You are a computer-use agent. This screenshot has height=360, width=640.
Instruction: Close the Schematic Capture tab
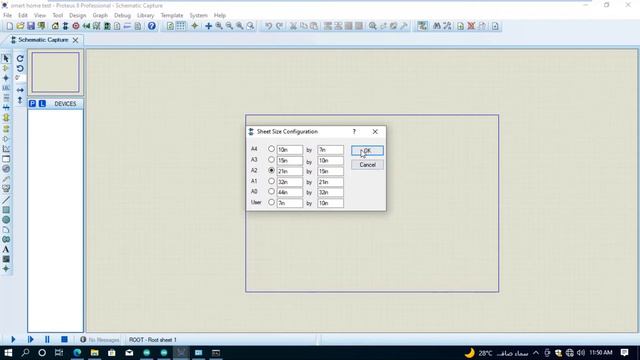coord(76,40)
